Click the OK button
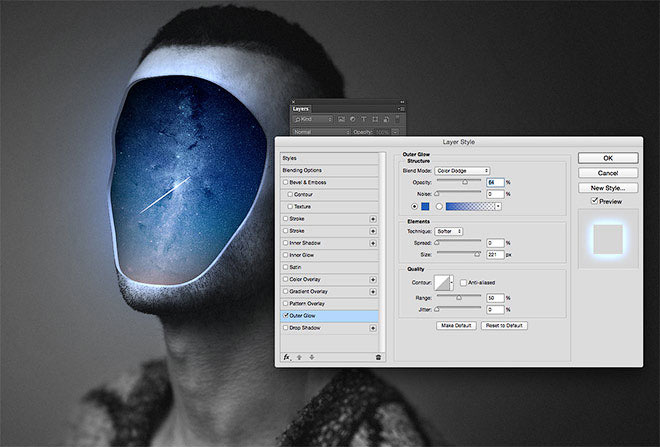The image size is (660, 447). [608, 158]
